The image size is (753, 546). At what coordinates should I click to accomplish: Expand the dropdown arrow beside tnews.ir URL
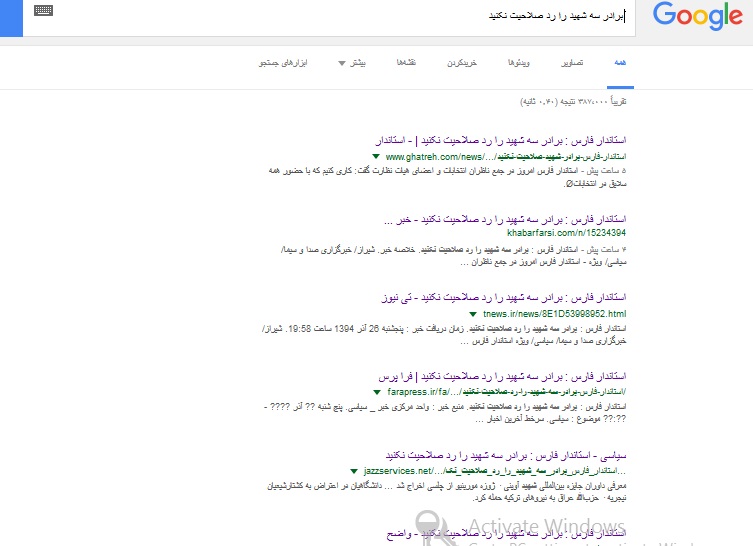(473, 314)
